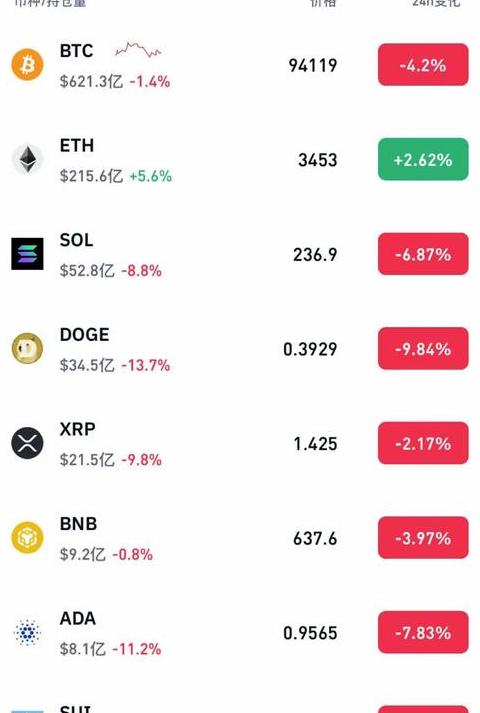Screen dimensions: 480x713
Task: Click the ADA -7.83% change badge
Action: tap(423, 632)
